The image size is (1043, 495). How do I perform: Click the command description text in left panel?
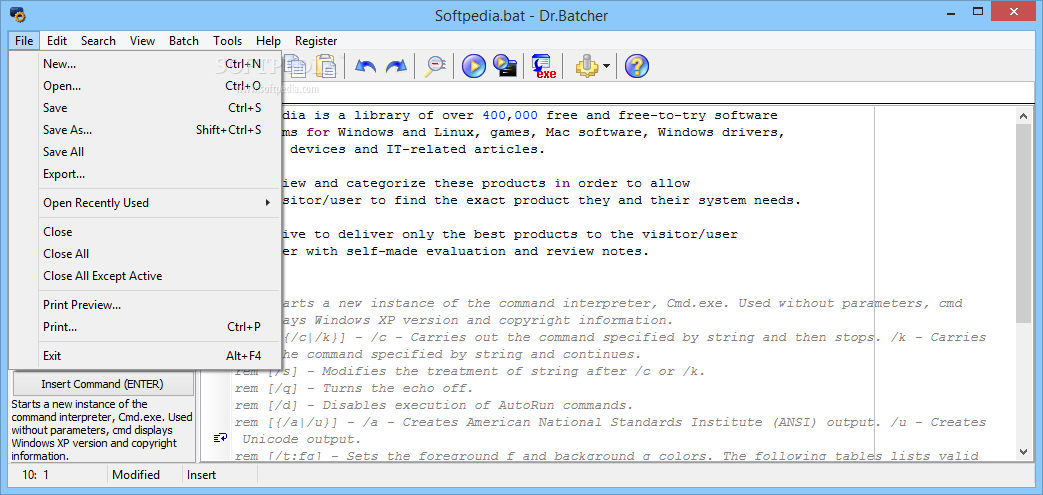point(102,430)
